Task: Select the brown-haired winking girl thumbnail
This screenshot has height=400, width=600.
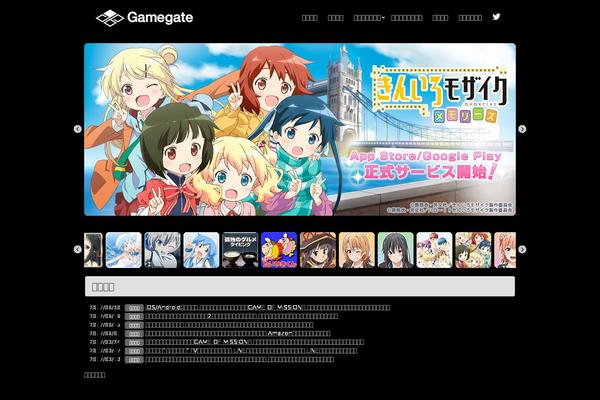Action: click(x=357, y=250)
